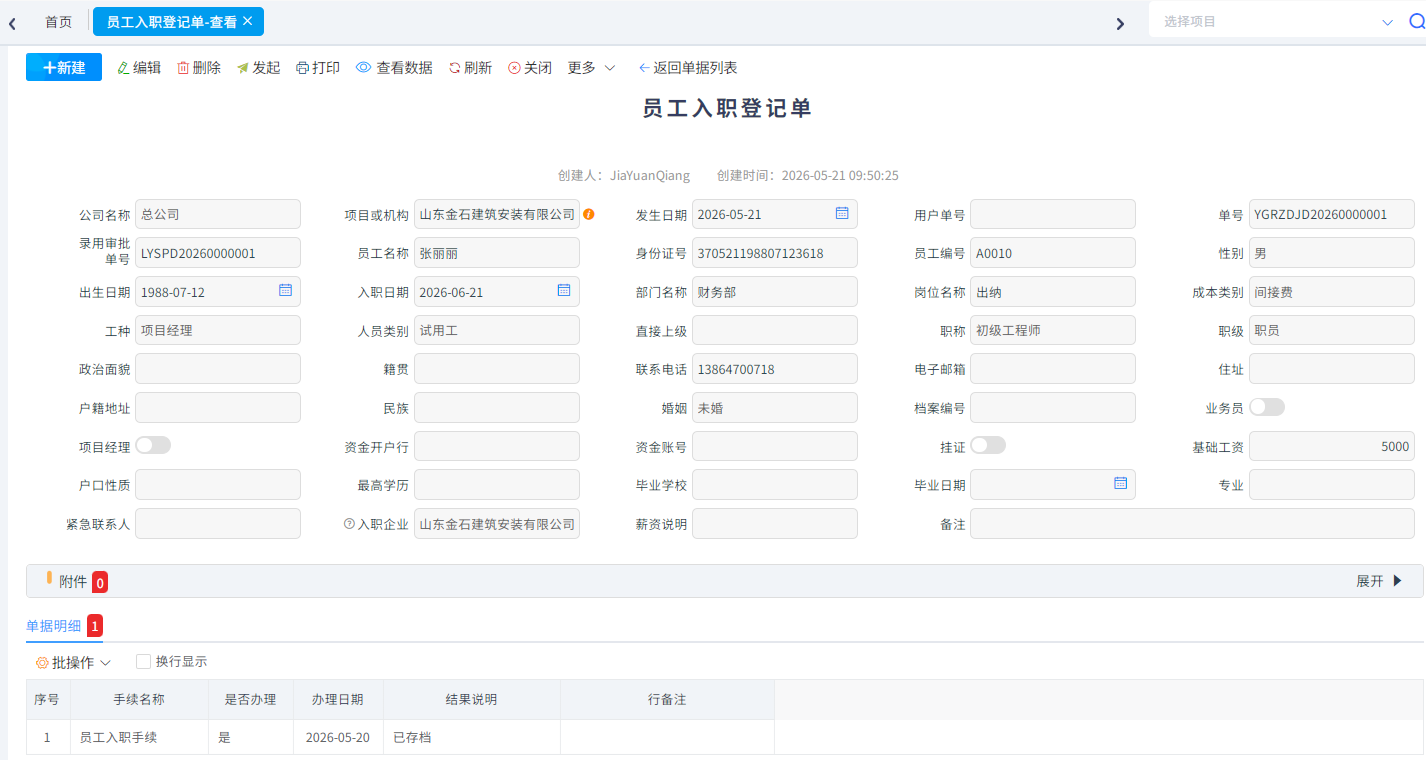Click the 打印 printer icon
Screen dimensions: 1426x760
[x=302, y=68]
